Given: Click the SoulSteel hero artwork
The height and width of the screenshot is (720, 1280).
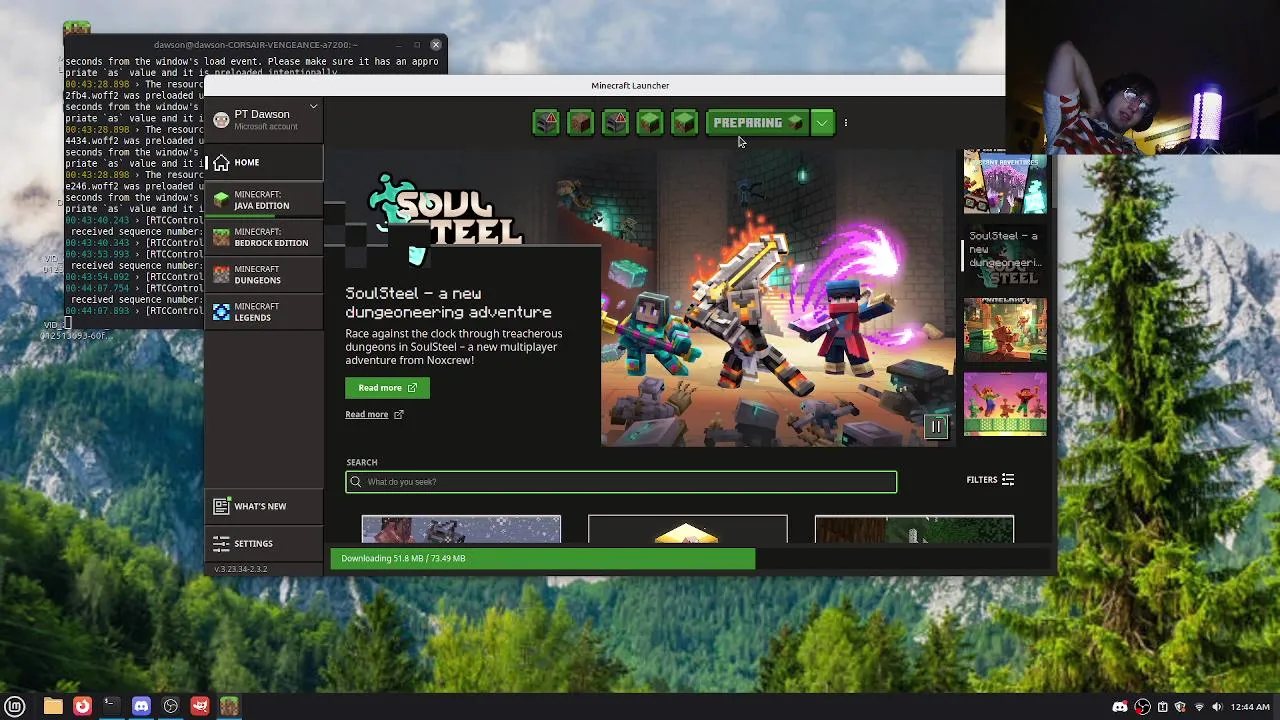Looking at the screenshot, I should point(776,300).
